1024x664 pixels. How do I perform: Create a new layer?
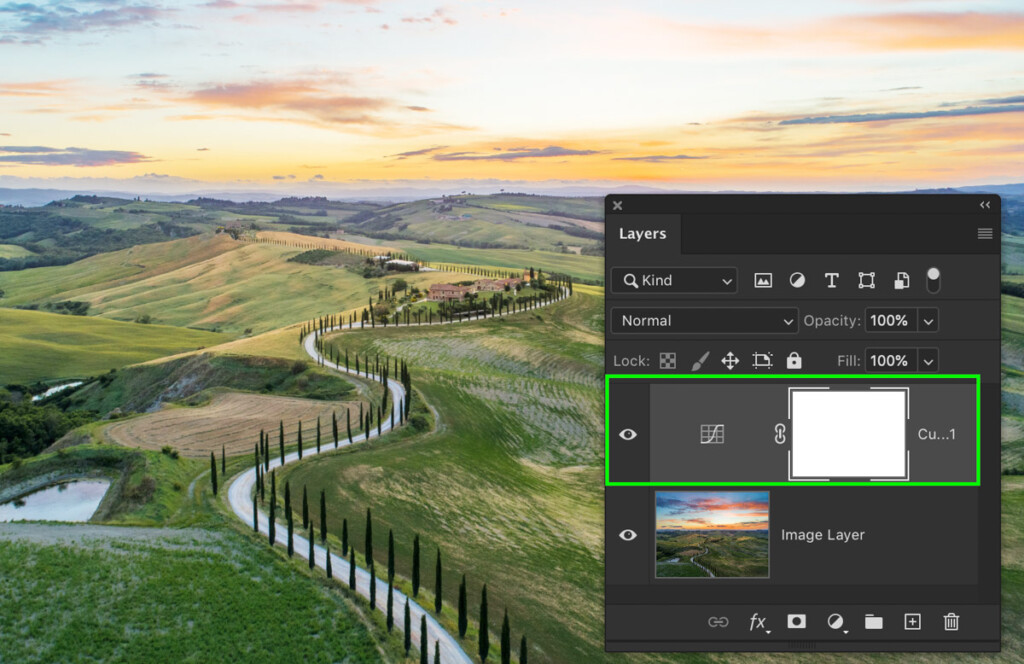912,622
